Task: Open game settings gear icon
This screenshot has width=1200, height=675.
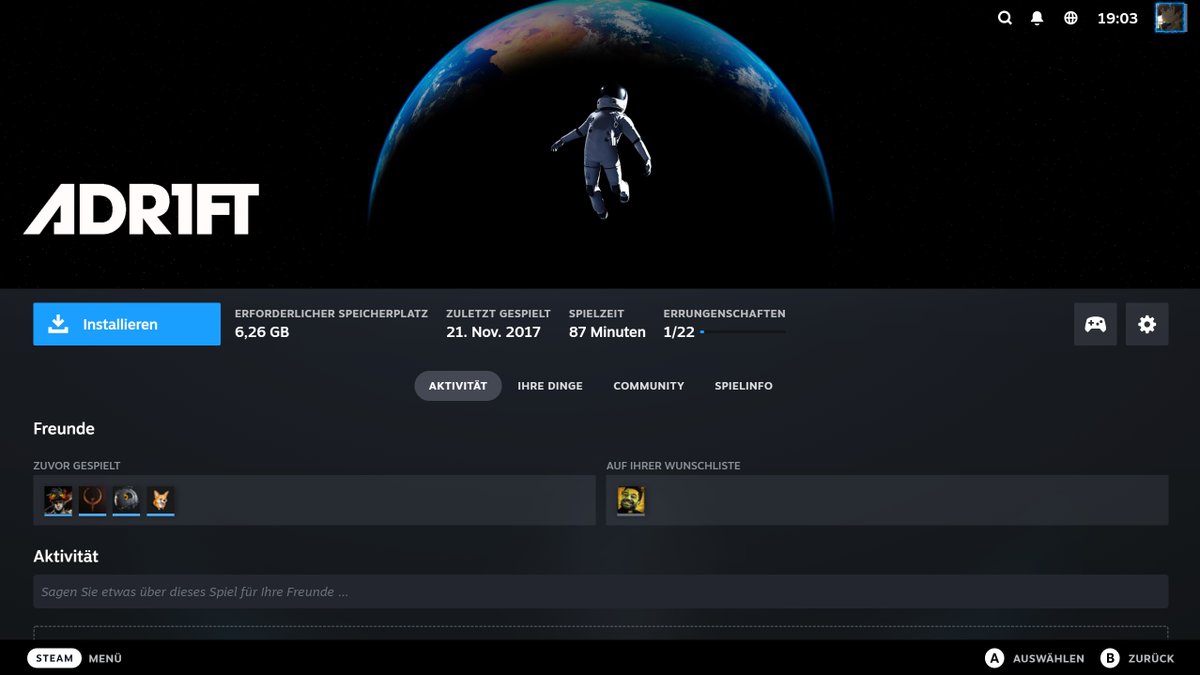Action: pos(1147,324)
